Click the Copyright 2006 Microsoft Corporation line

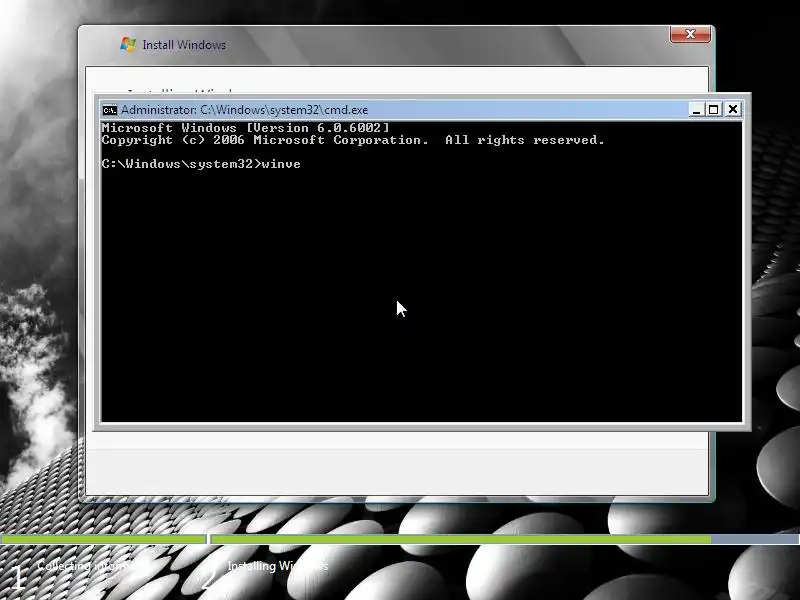[353, 140]
